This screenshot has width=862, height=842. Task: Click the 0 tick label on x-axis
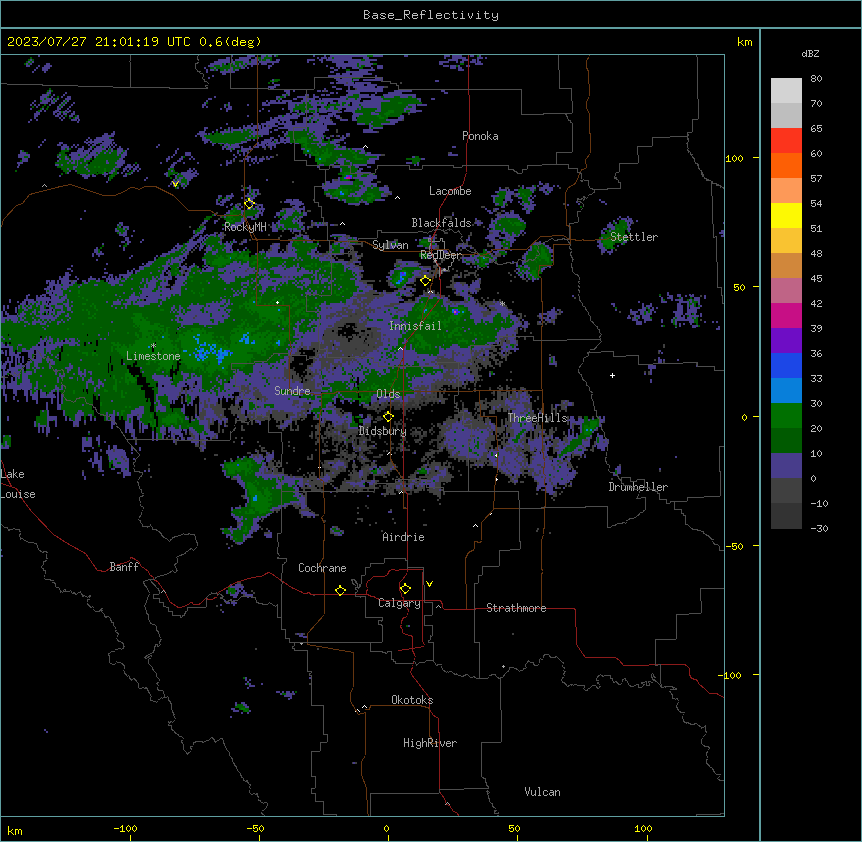pos(386,829)
